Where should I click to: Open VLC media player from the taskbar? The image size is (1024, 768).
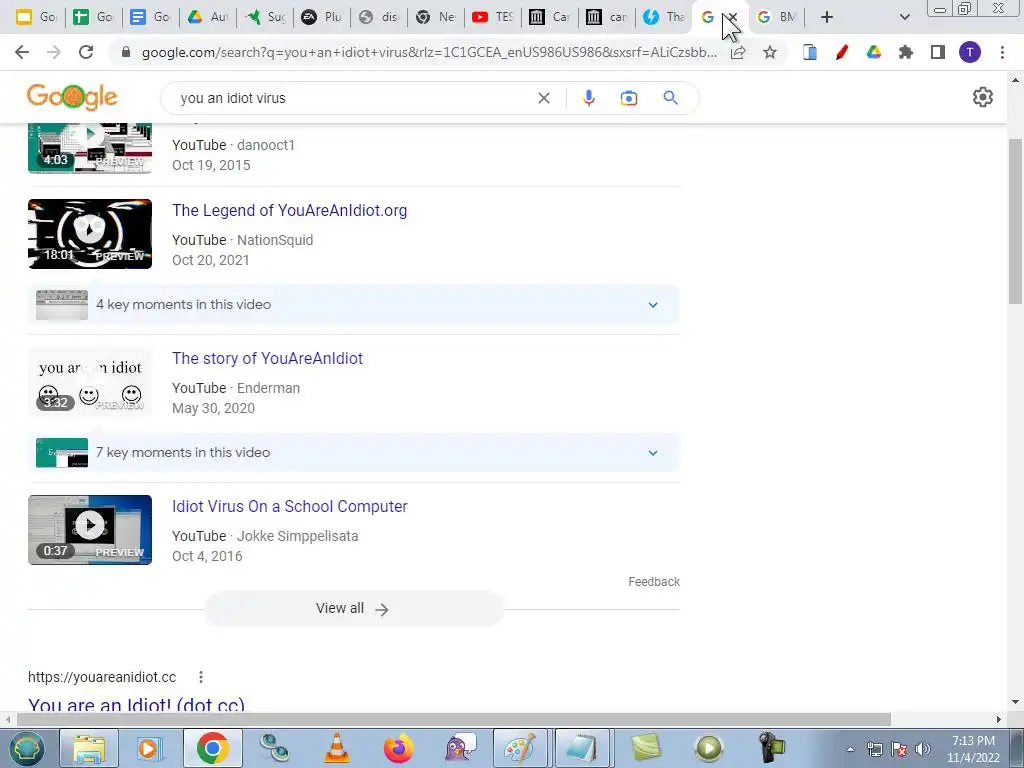pos(336,748)
